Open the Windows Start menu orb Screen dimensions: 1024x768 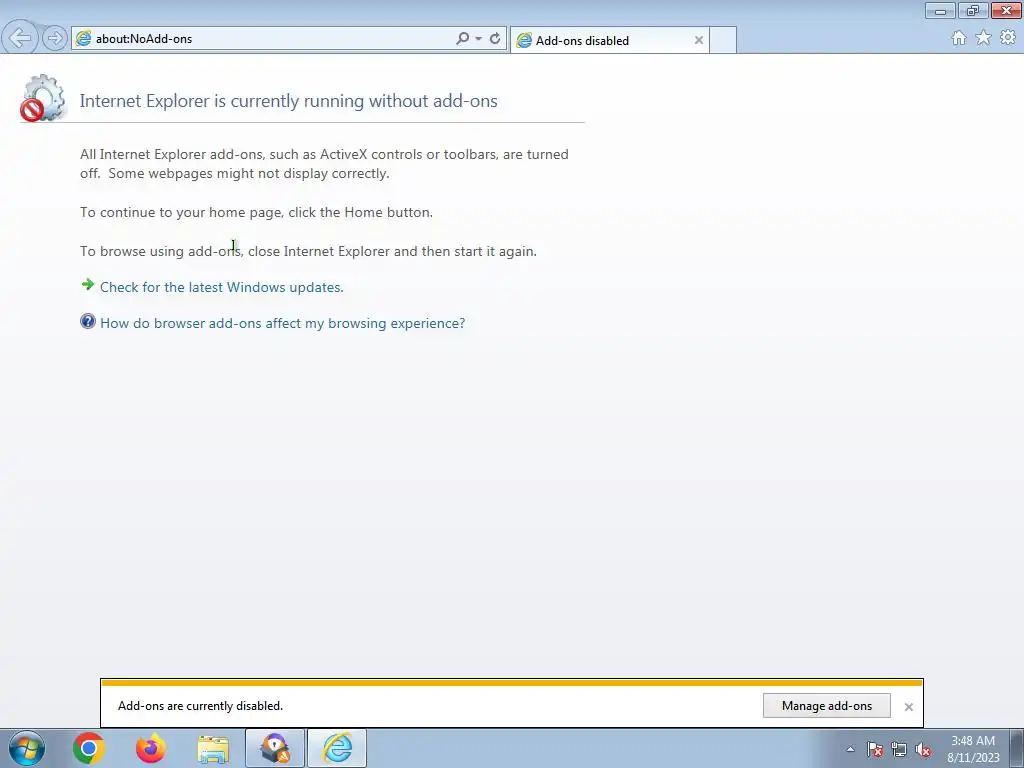[27, 748]
